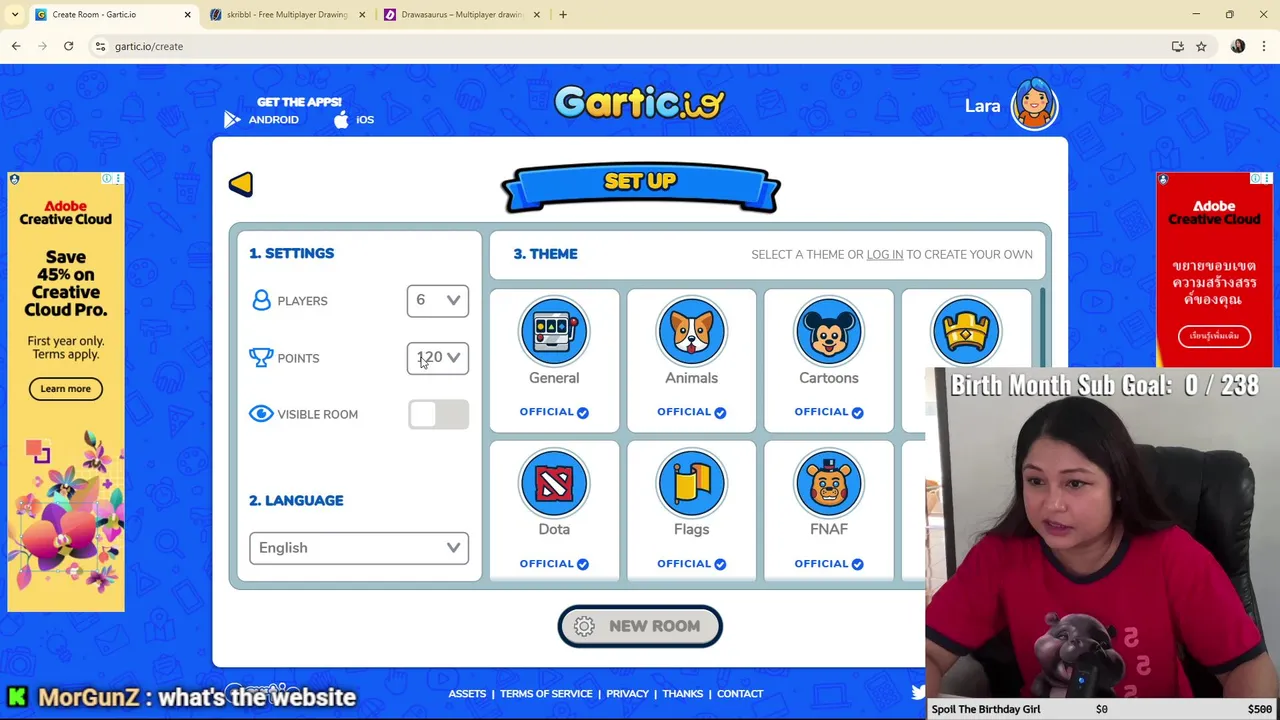Open the Chrome profile avatar
Screen dimensions: 1280x720
tap(1238, 46)
